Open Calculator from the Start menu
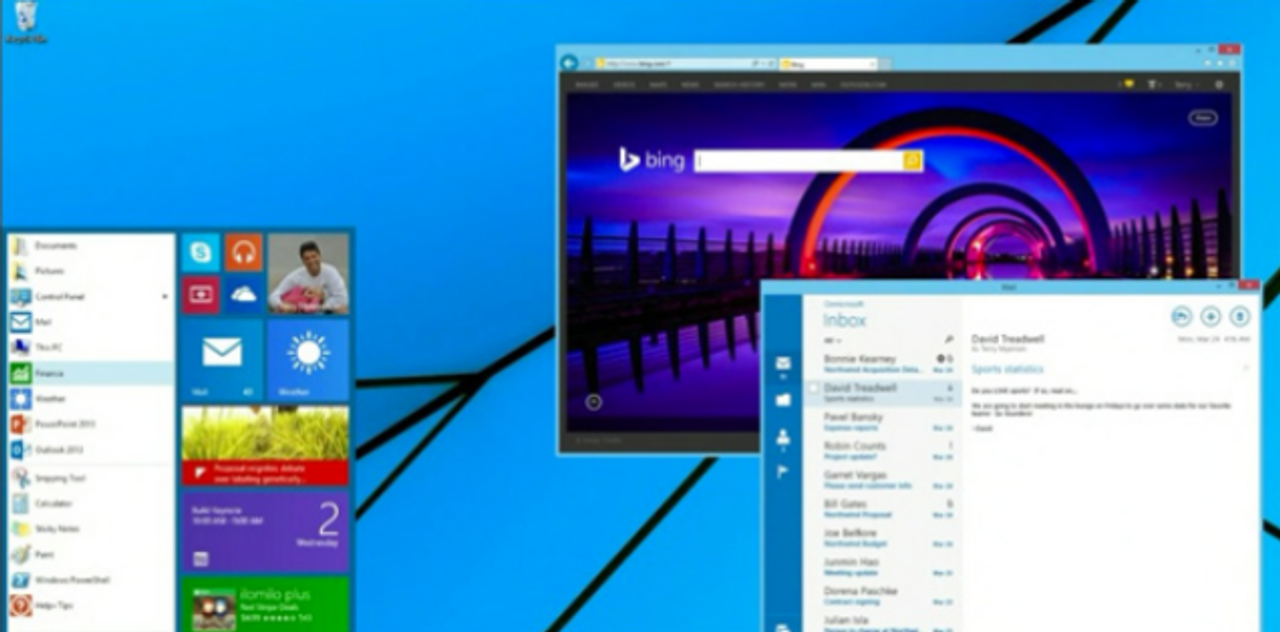This screenshot has width=1280, height=632. [91, 504]
